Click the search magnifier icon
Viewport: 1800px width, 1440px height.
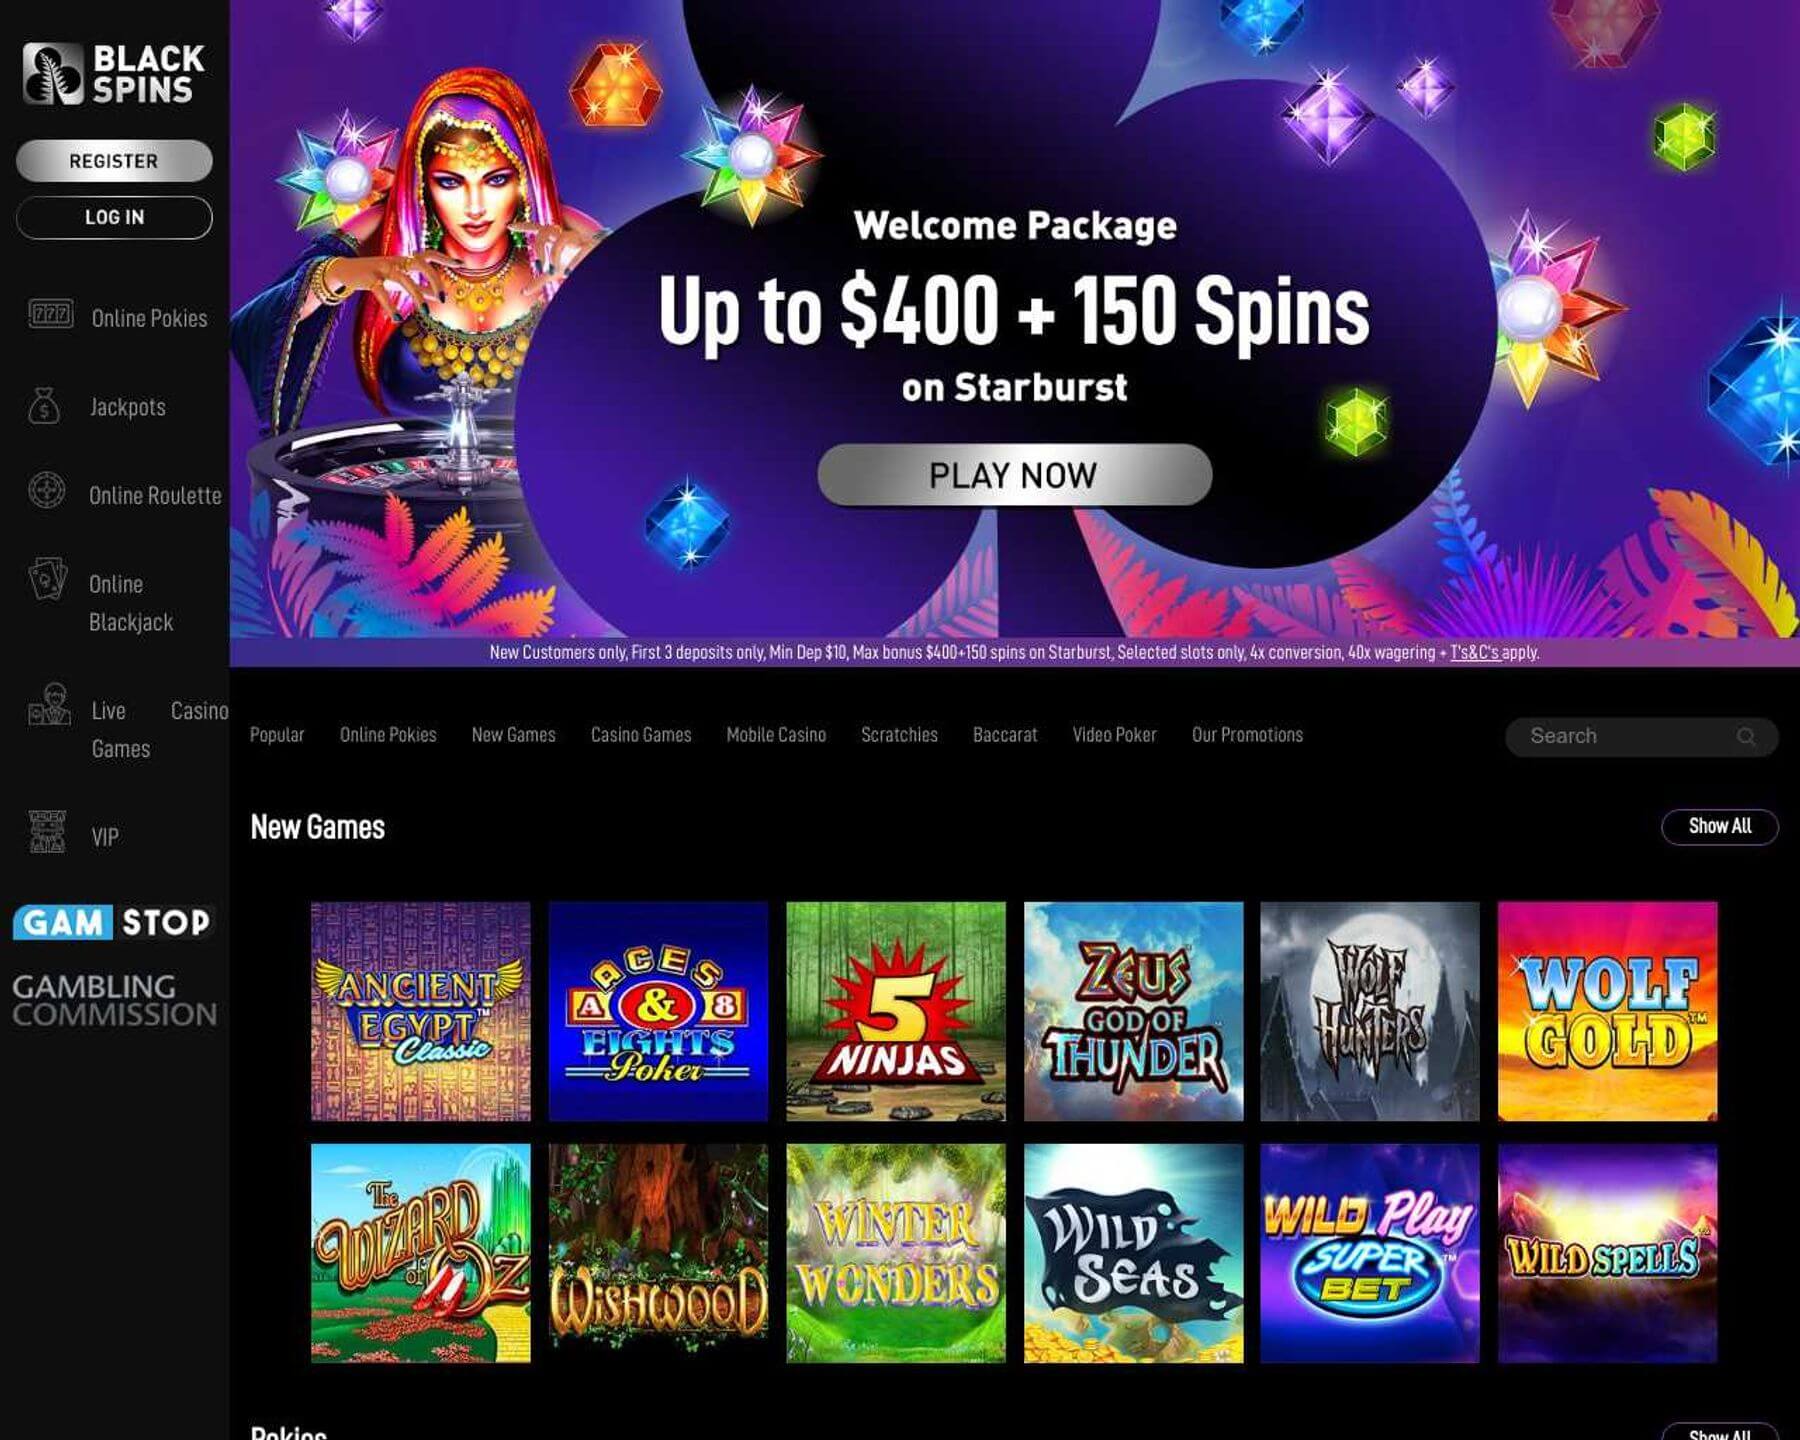click(1746, 737)
